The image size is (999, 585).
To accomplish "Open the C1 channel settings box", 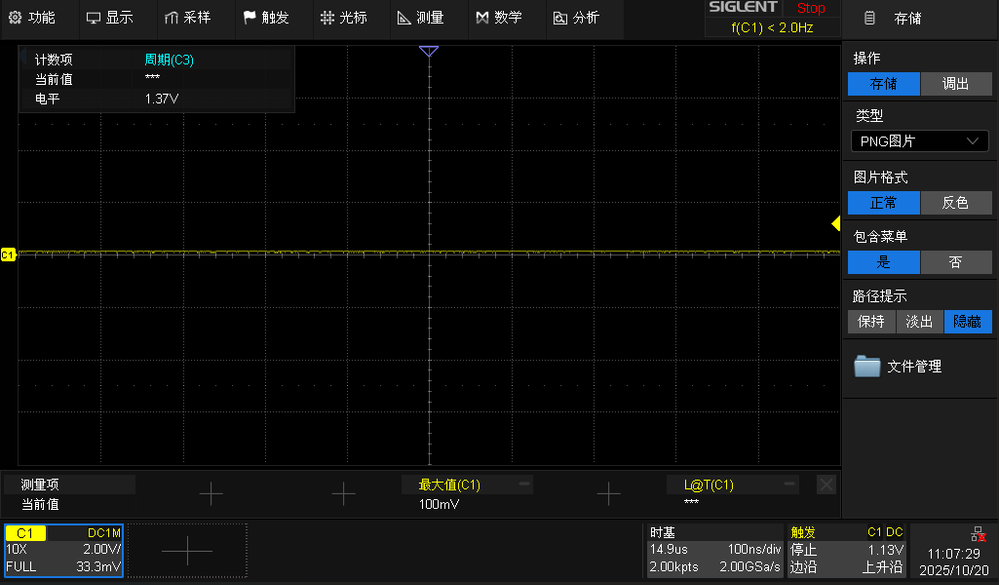I will click(x=63, y=551).
